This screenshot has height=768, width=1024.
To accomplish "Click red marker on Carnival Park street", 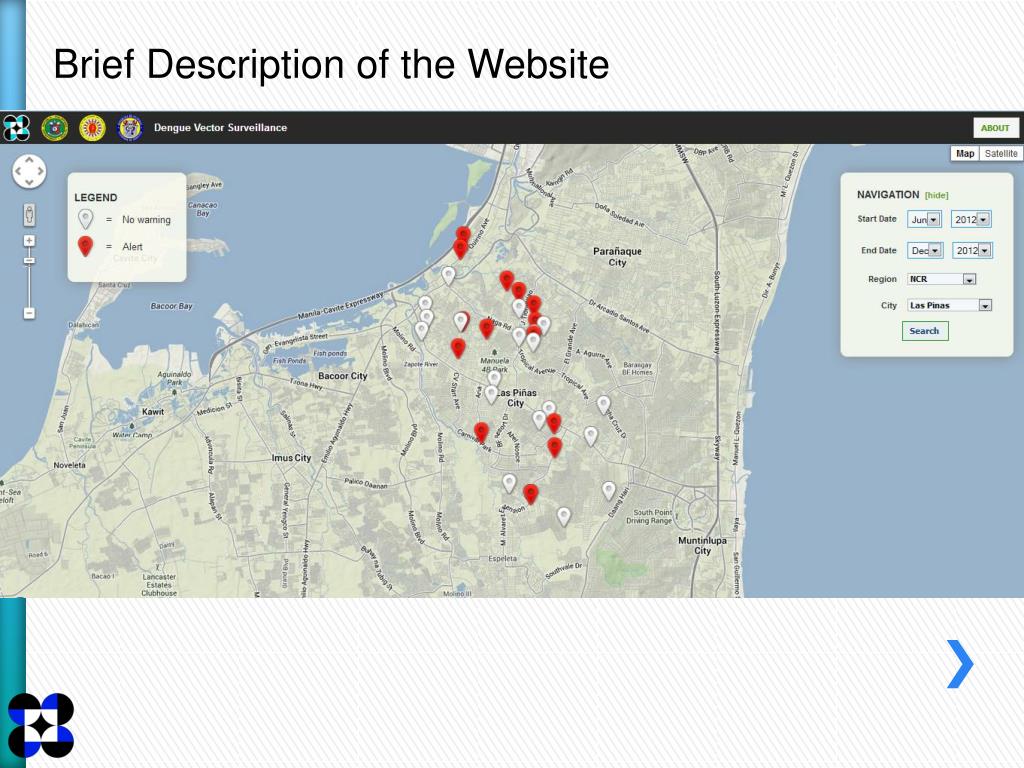I will [481, 432].
